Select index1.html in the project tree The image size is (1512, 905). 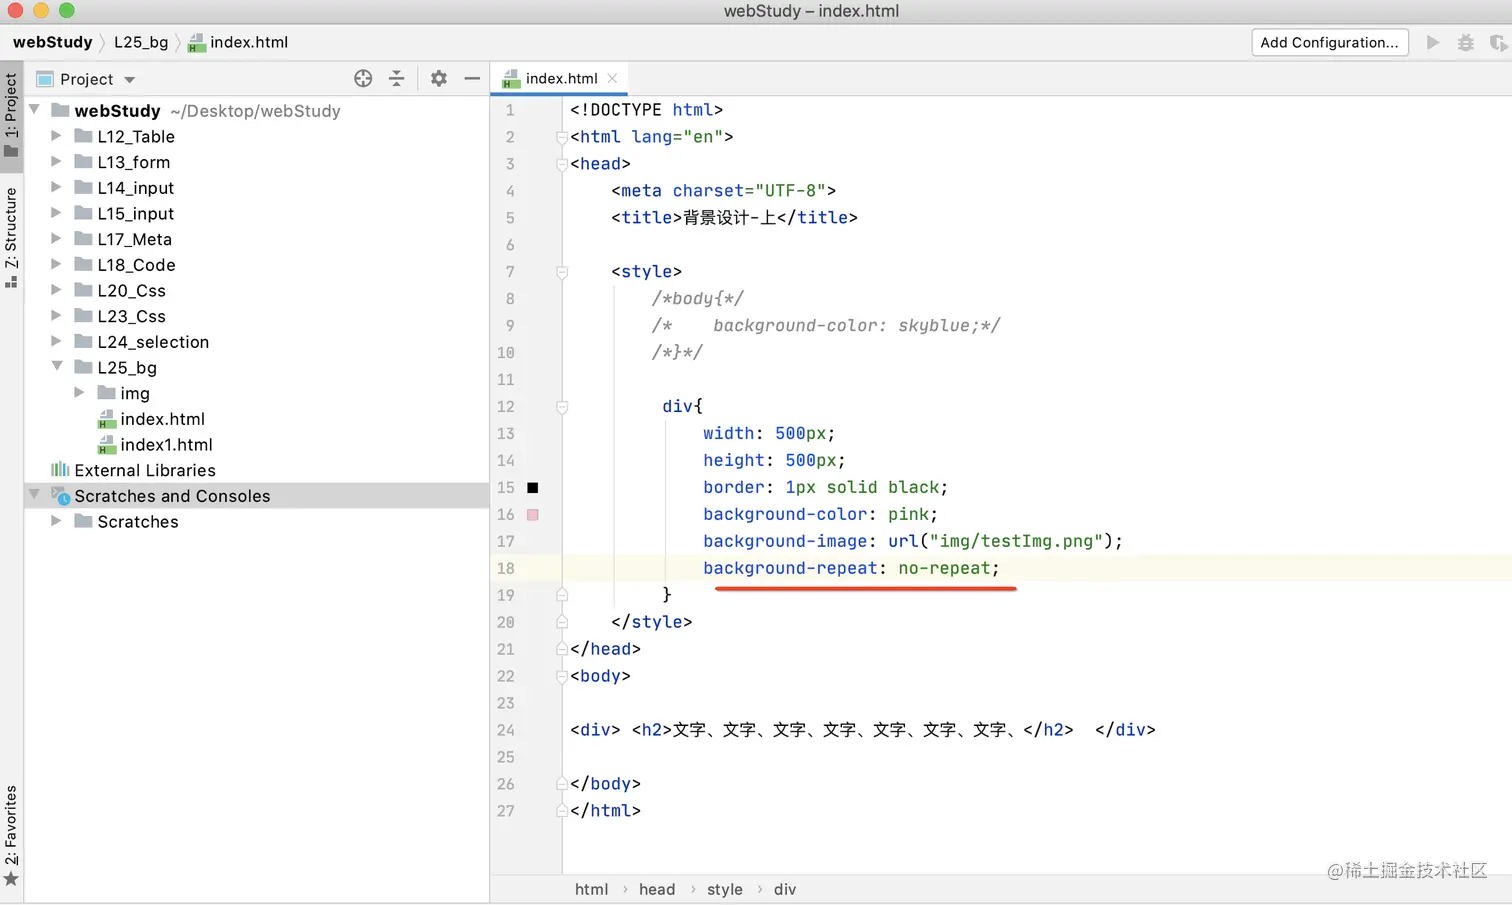click(x=166, y=445)
